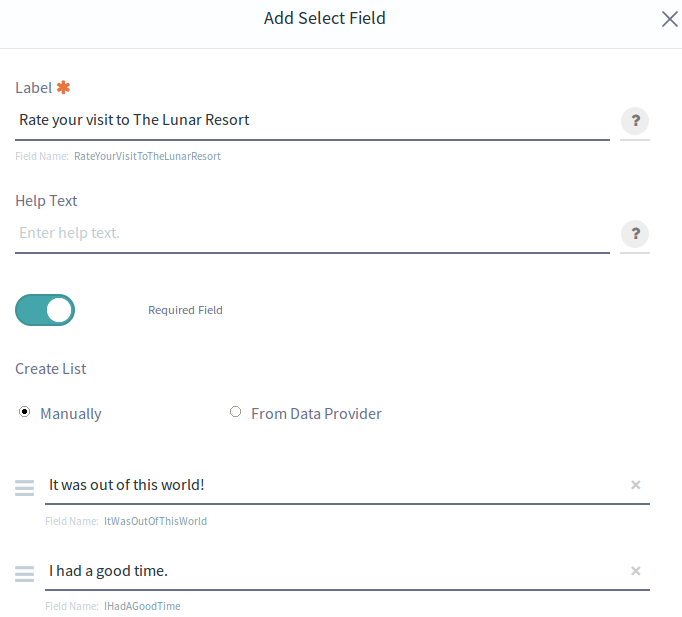
Task: Grab drag handle for 'I had a good time.'
Action: pyautogui.click(x=24, y=574)
